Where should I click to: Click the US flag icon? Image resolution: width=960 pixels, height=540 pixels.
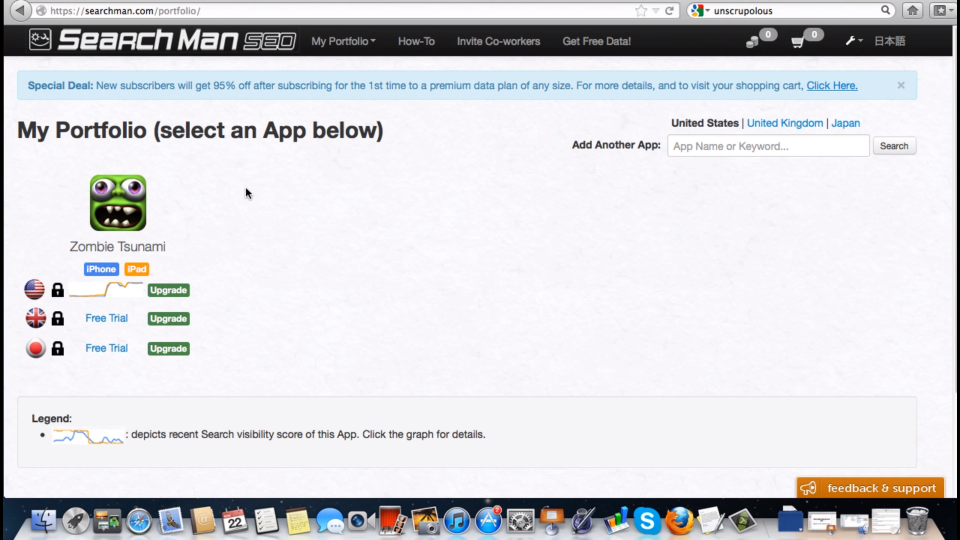[34, 289]
